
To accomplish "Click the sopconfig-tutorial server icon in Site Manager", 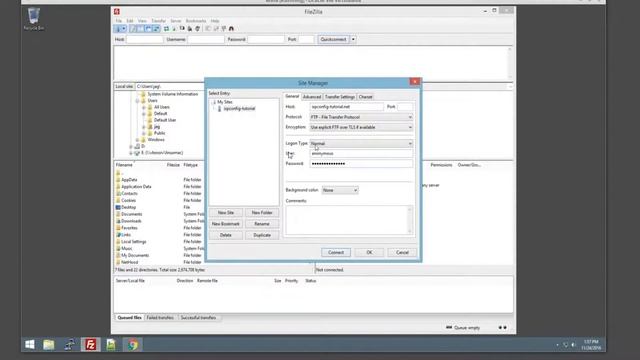I will point(220,109).
